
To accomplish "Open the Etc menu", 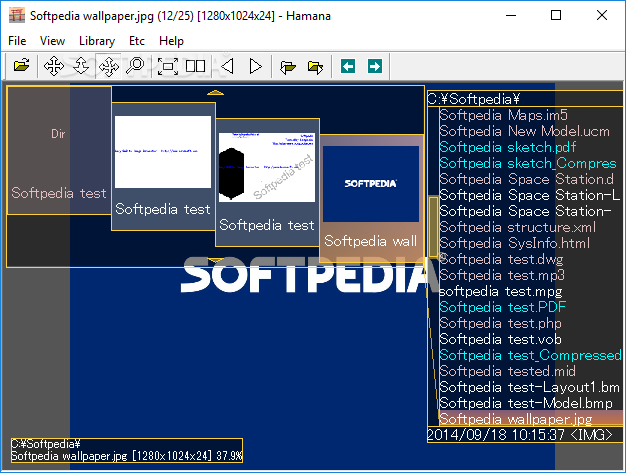I will coord(137,41).
